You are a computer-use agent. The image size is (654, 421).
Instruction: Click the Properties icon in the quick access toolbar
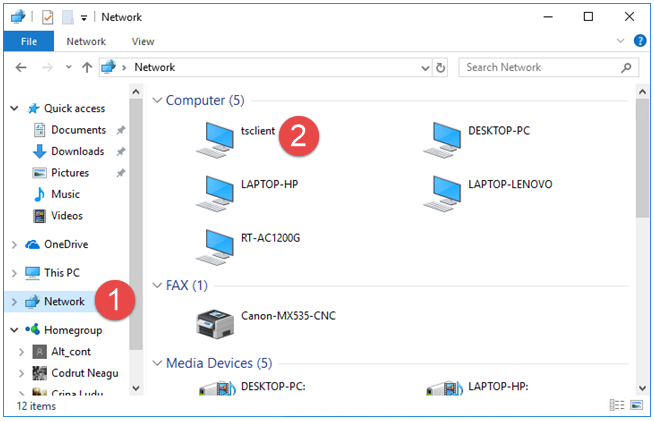(x=48, y=17)
